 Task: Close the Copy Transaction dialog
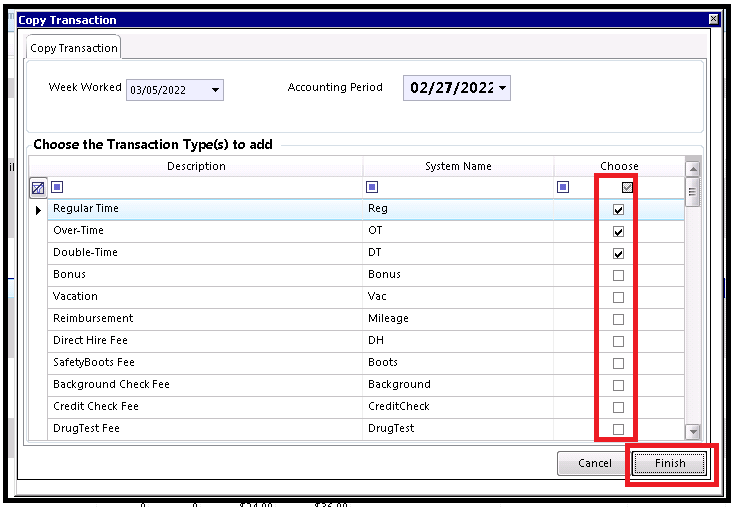coord(713,19)
